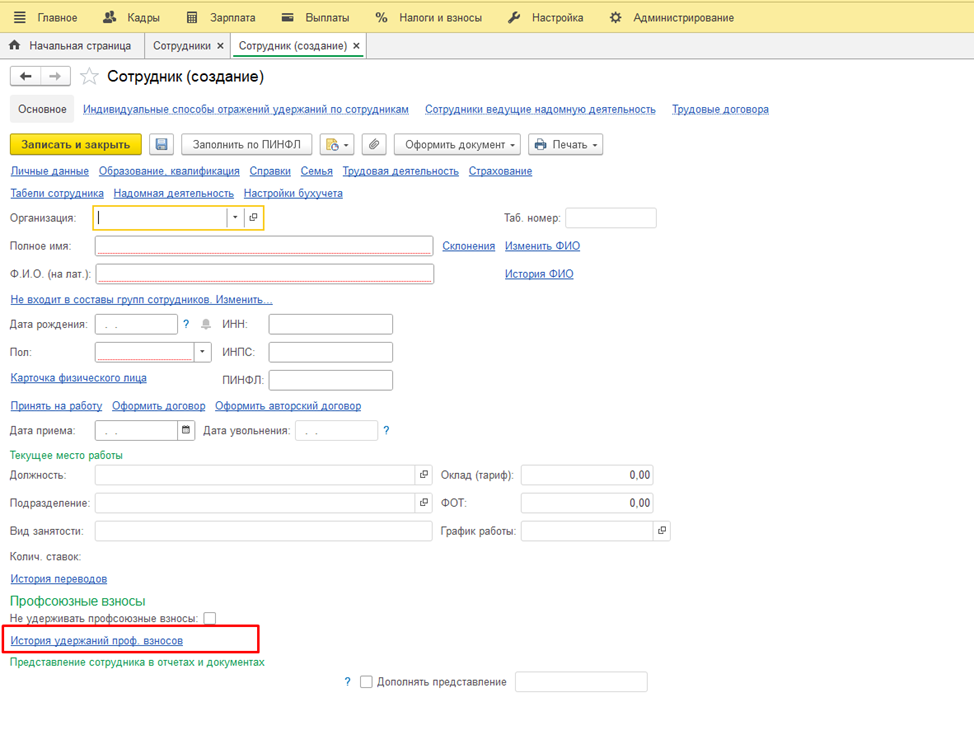
Task: Open the Печать dropdown button
Action: click(x=565, y=145)
